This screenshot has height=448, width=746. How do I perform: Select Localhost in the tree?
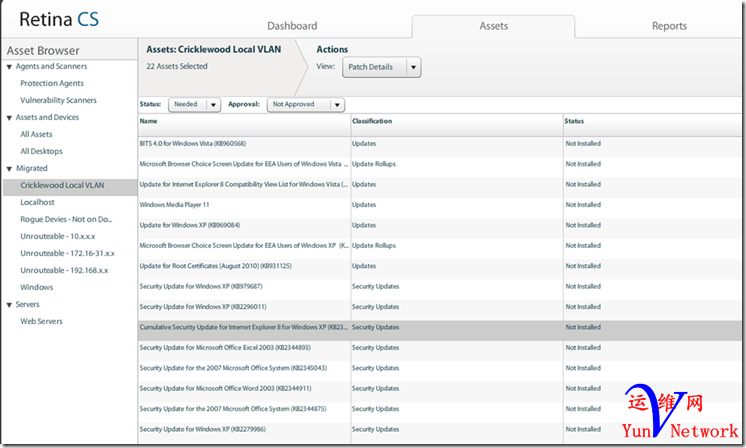tap(37, 203)
